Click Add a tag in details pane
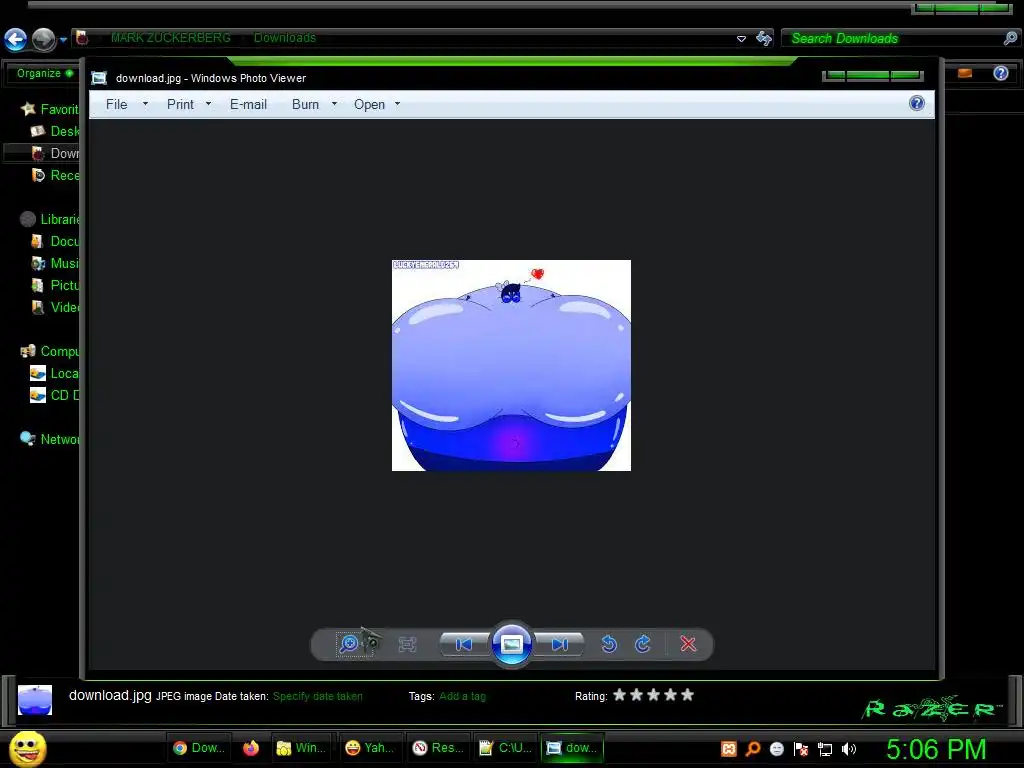This screenshot has height=768, width=1024. click(462, 696)
